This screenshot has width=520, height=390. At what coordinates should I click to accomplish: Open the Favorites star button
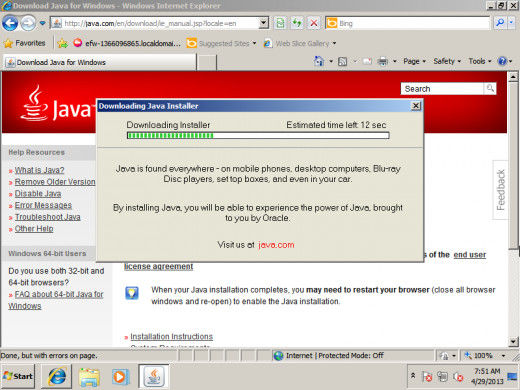coord(24,43)
